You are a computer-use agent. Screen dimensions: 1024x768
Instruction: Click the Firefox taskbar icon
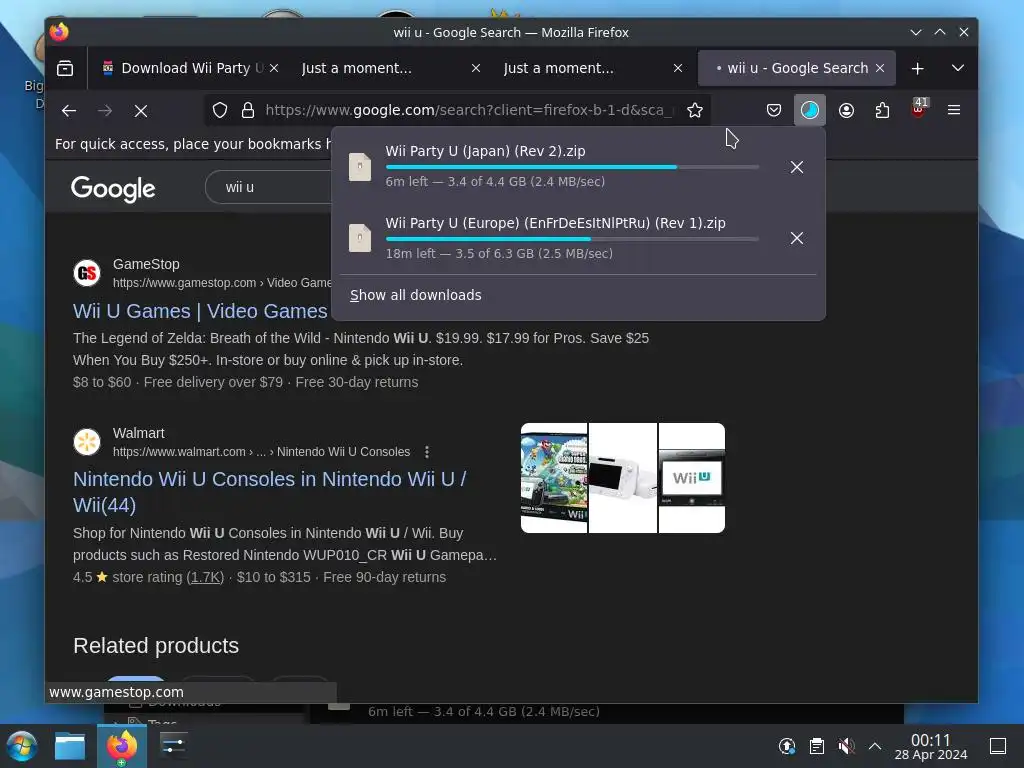(121, 746)
